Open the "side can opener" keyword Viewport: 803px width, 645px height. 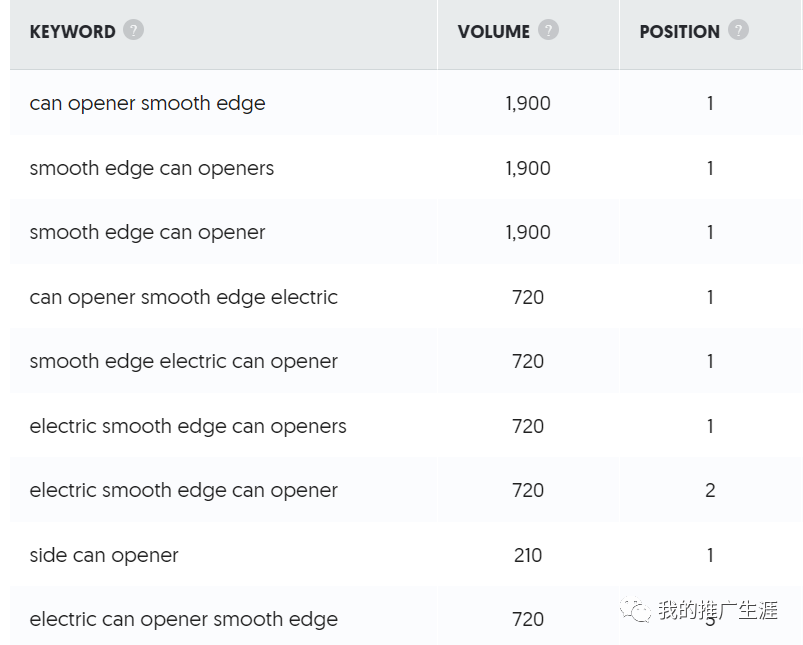[x=104, y=555]
